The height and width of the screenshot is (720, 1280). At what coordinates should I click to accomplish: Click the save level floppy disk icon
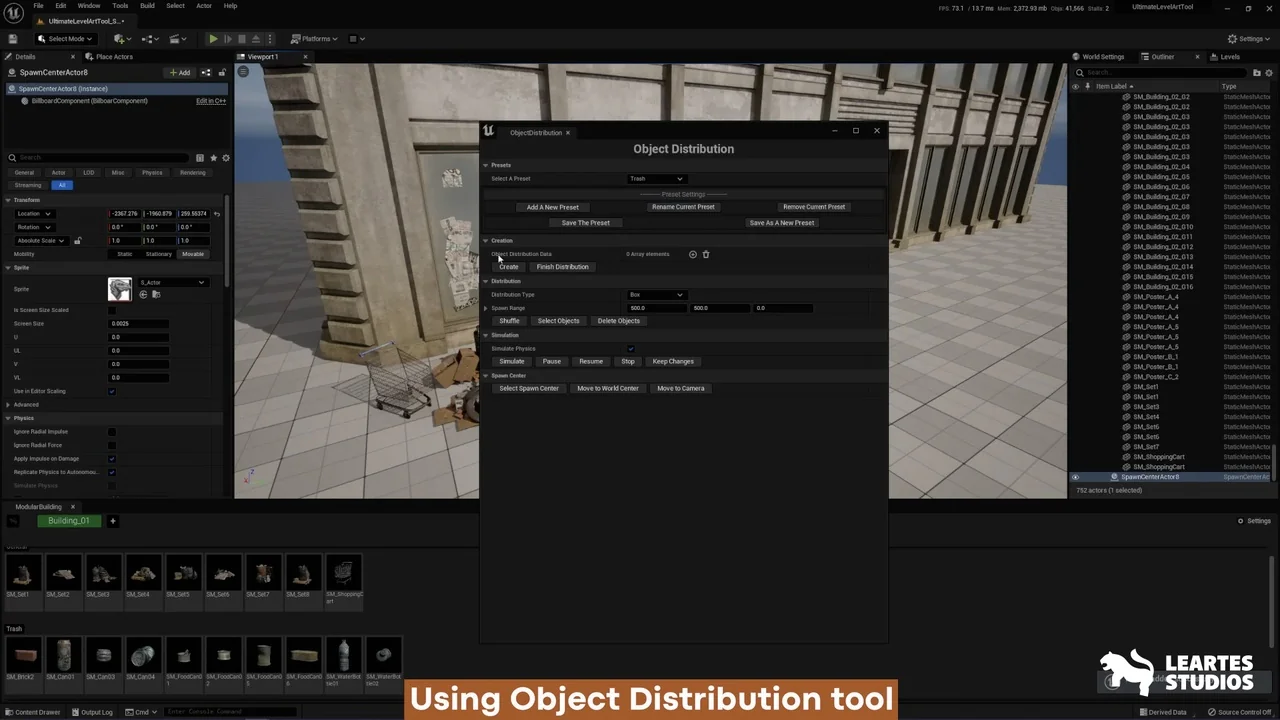point(12,39)
